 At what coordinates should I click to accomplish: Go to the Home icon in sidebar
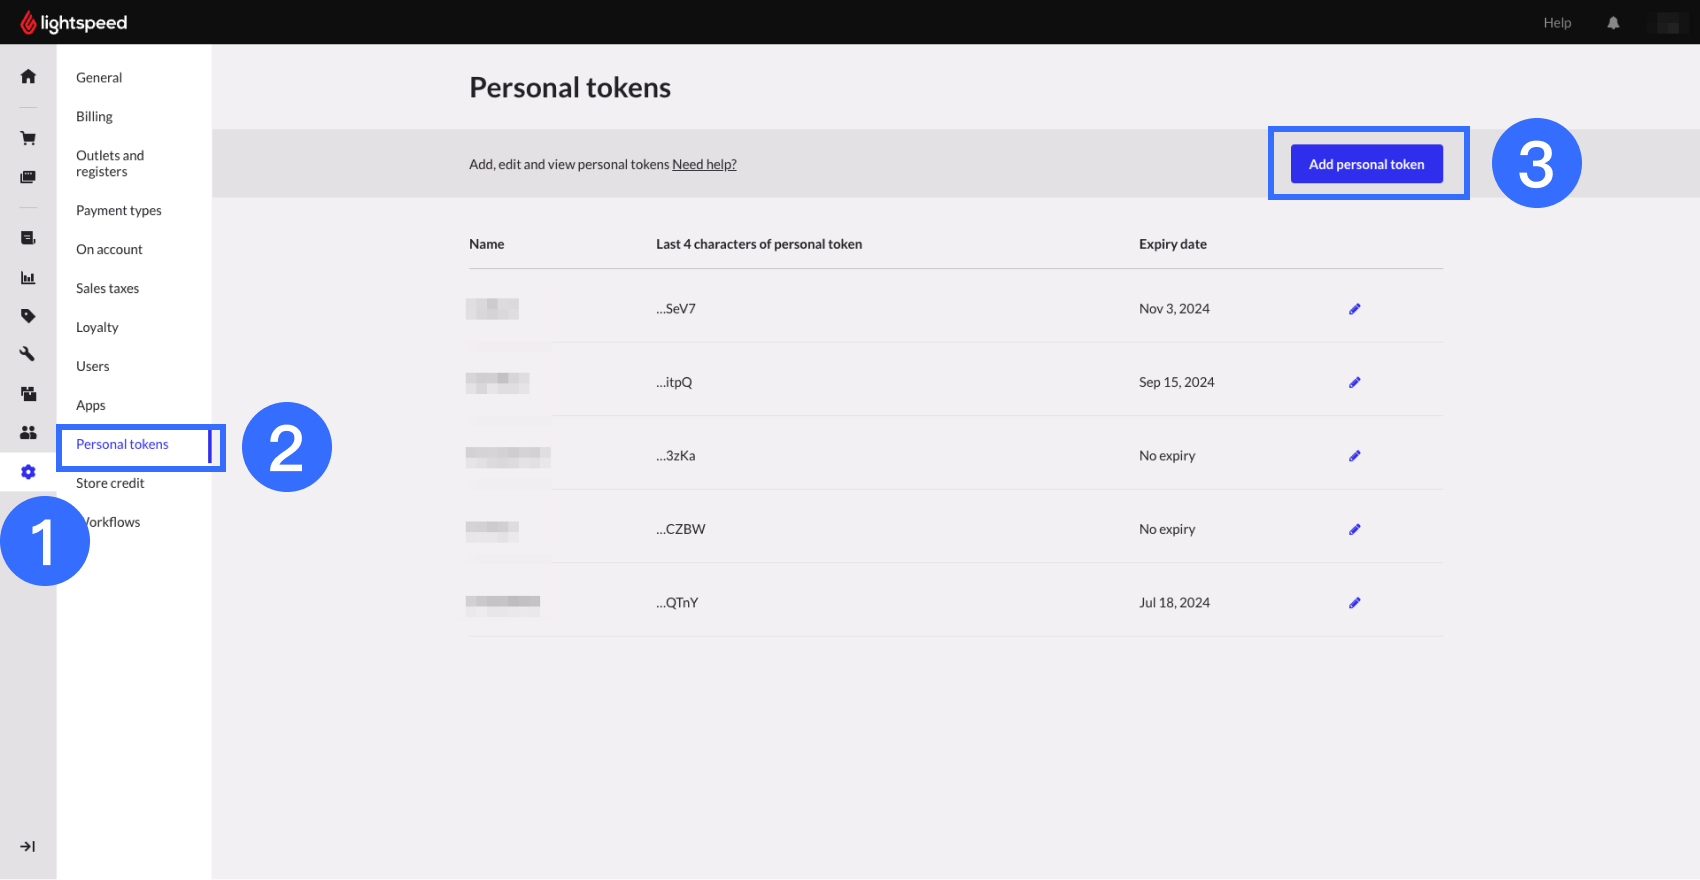pyautogui.click(x=28, y=77)
